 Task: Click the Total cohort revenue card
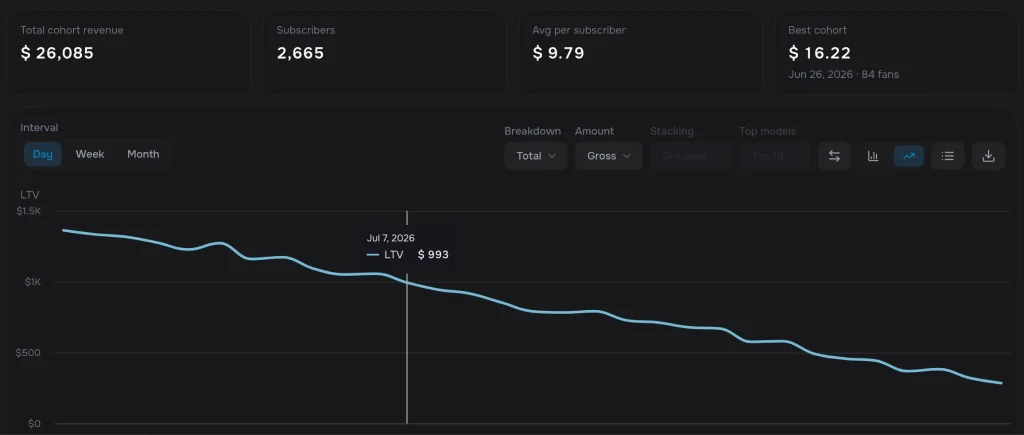[x=129, y=52]
